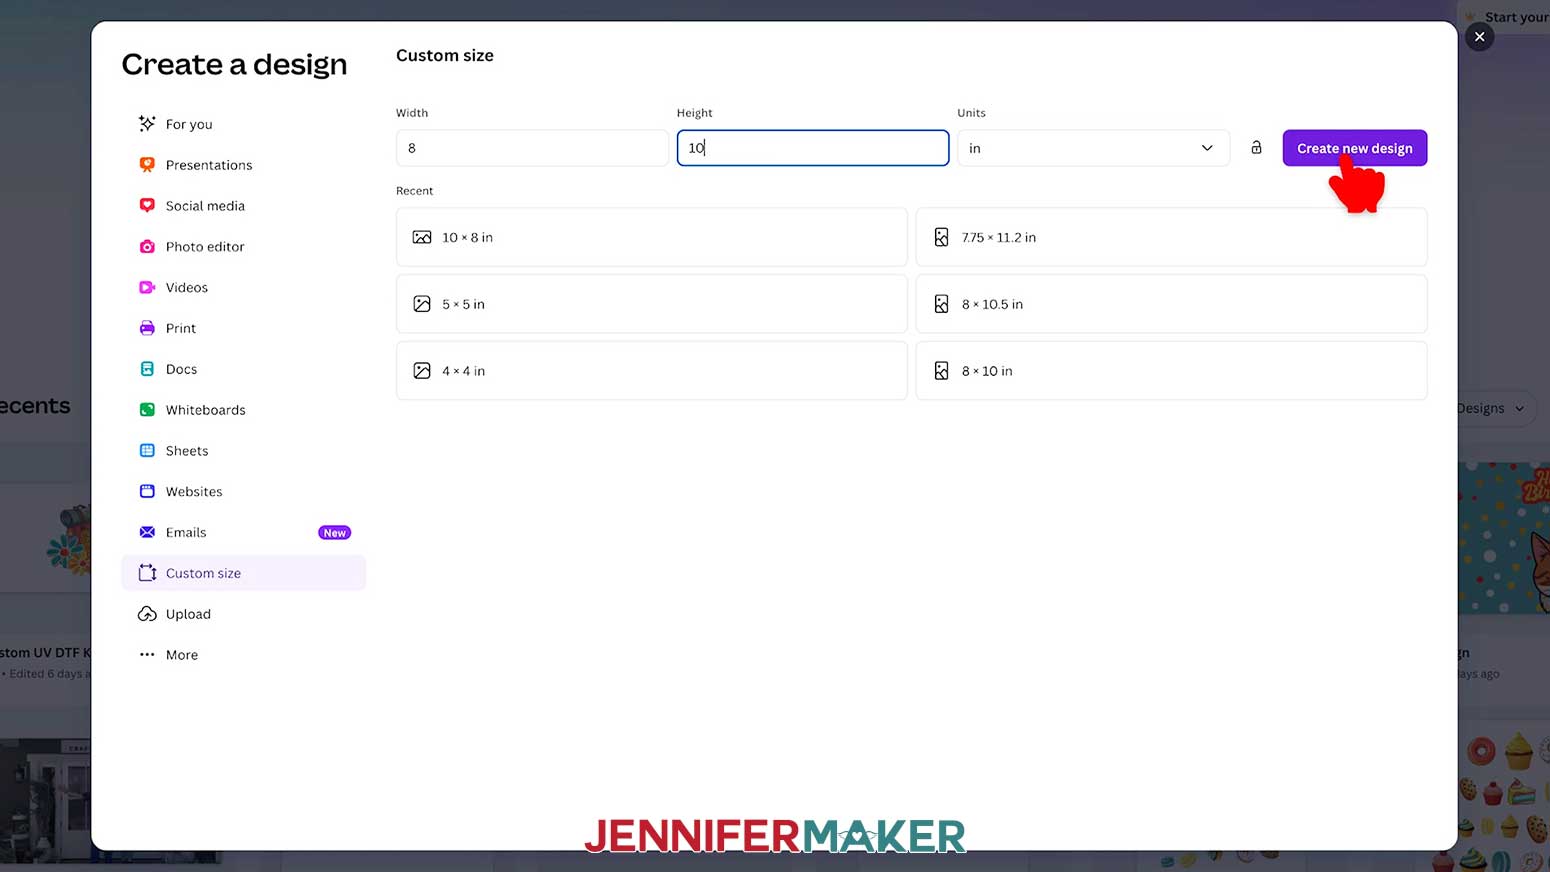This screenshot has height=872, width=1550.
Task: Choose the Websites category
Action: (x=243, y=492)
